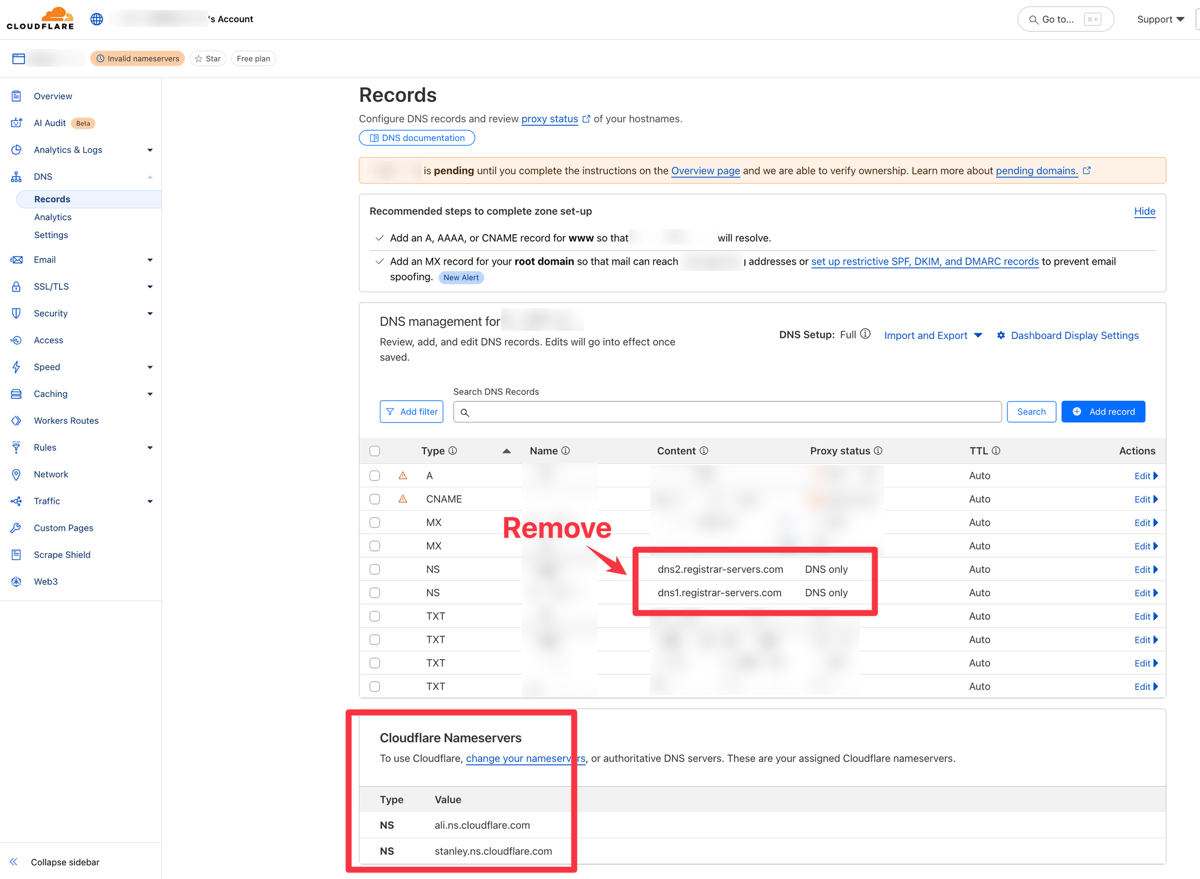Expand the Rules sidebar section arrow
Screen dimensions: 1200x879
tap(150, 448)
